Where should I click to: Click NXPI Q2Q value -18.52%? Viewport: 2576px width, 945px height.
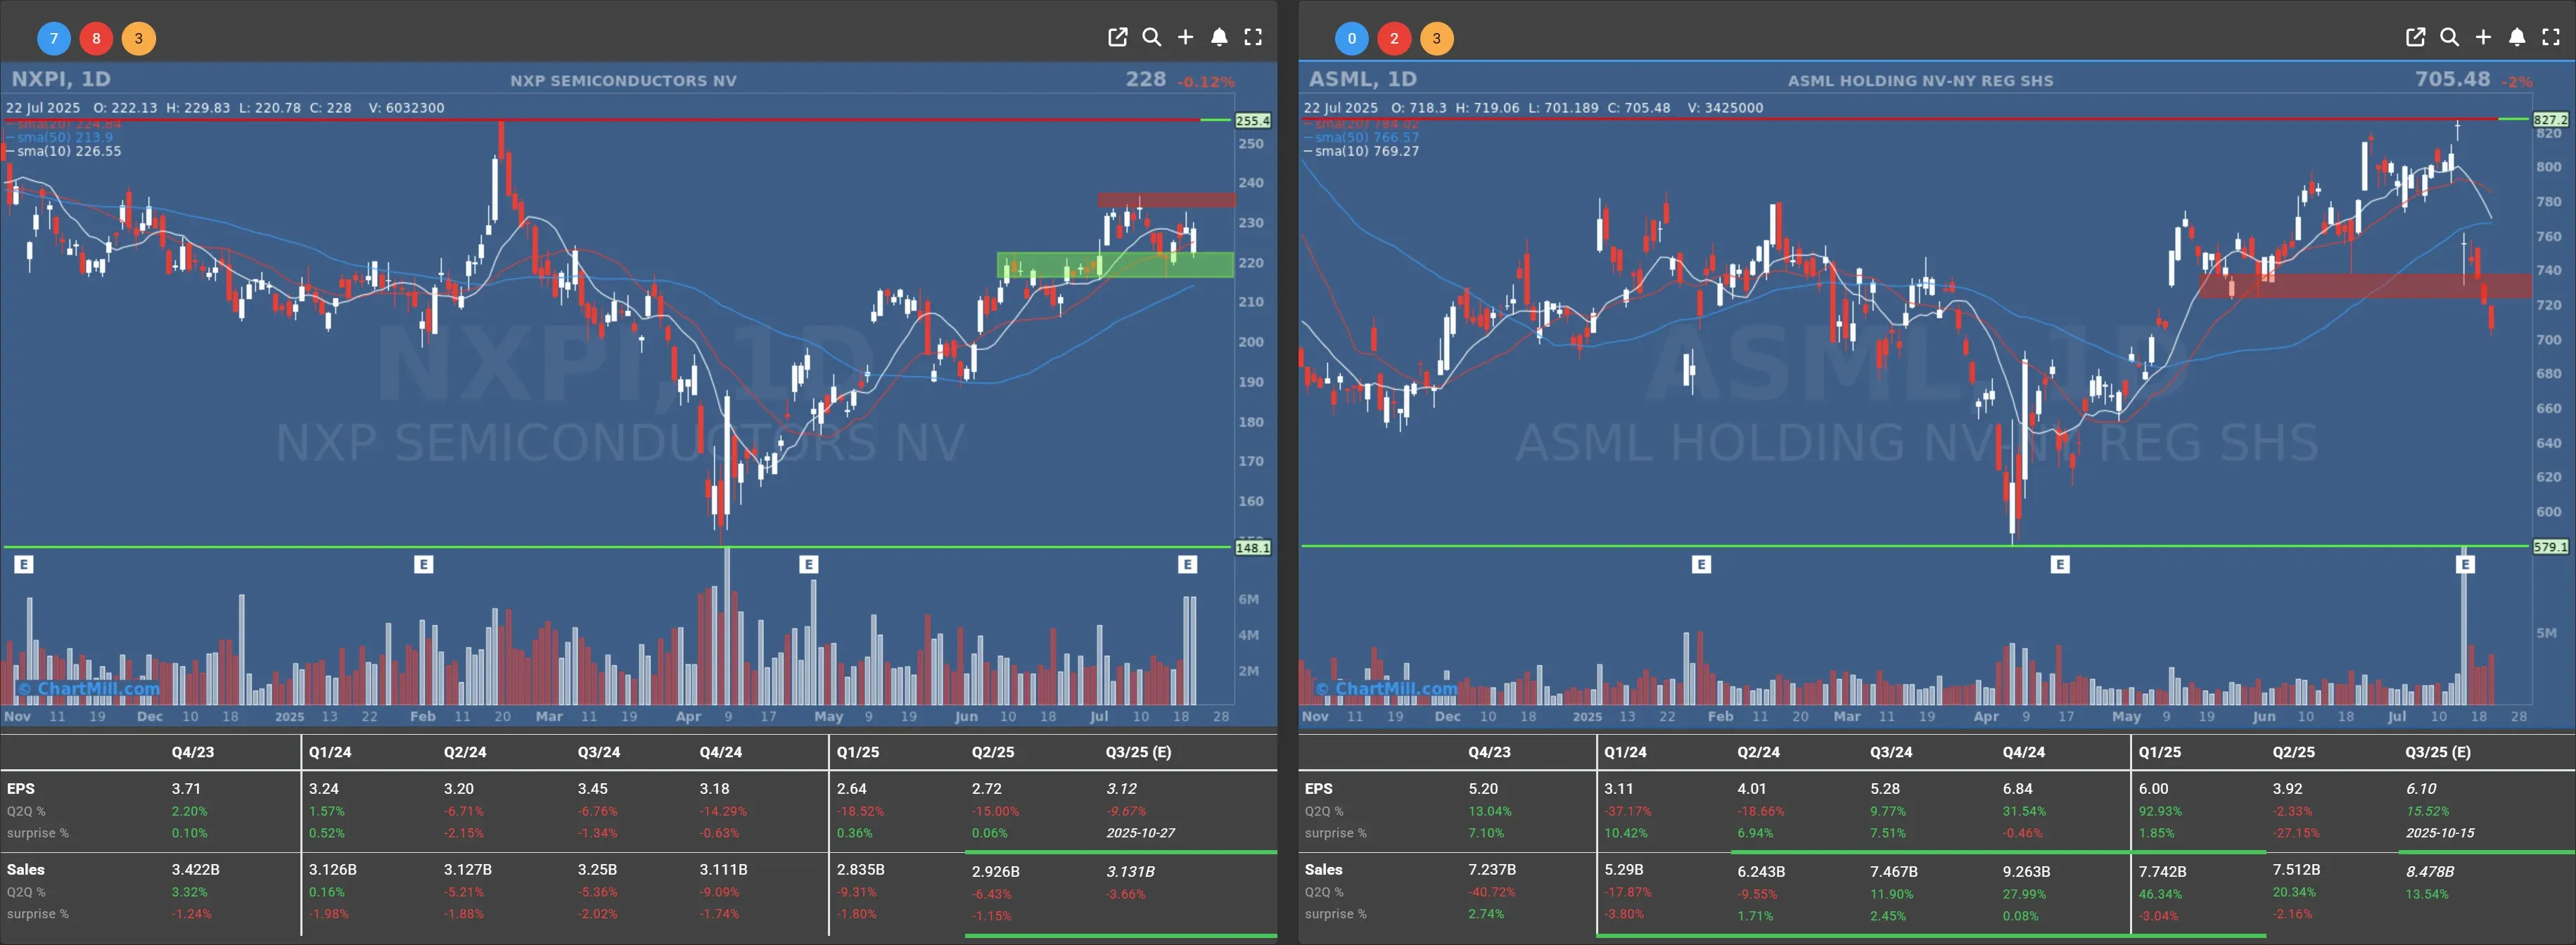(x=861, y=811)
